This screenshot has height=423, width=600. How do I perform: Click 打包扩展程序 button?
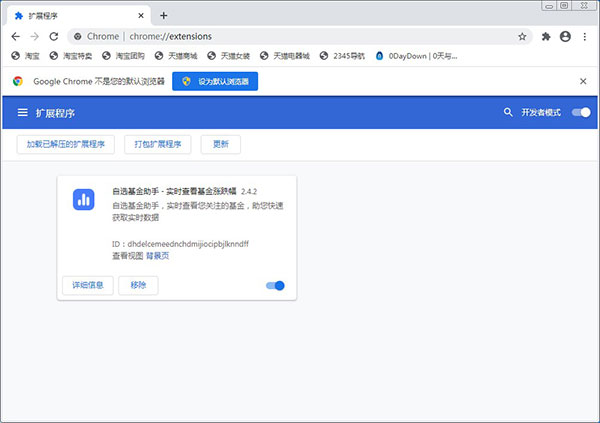[x=158, y=144]
